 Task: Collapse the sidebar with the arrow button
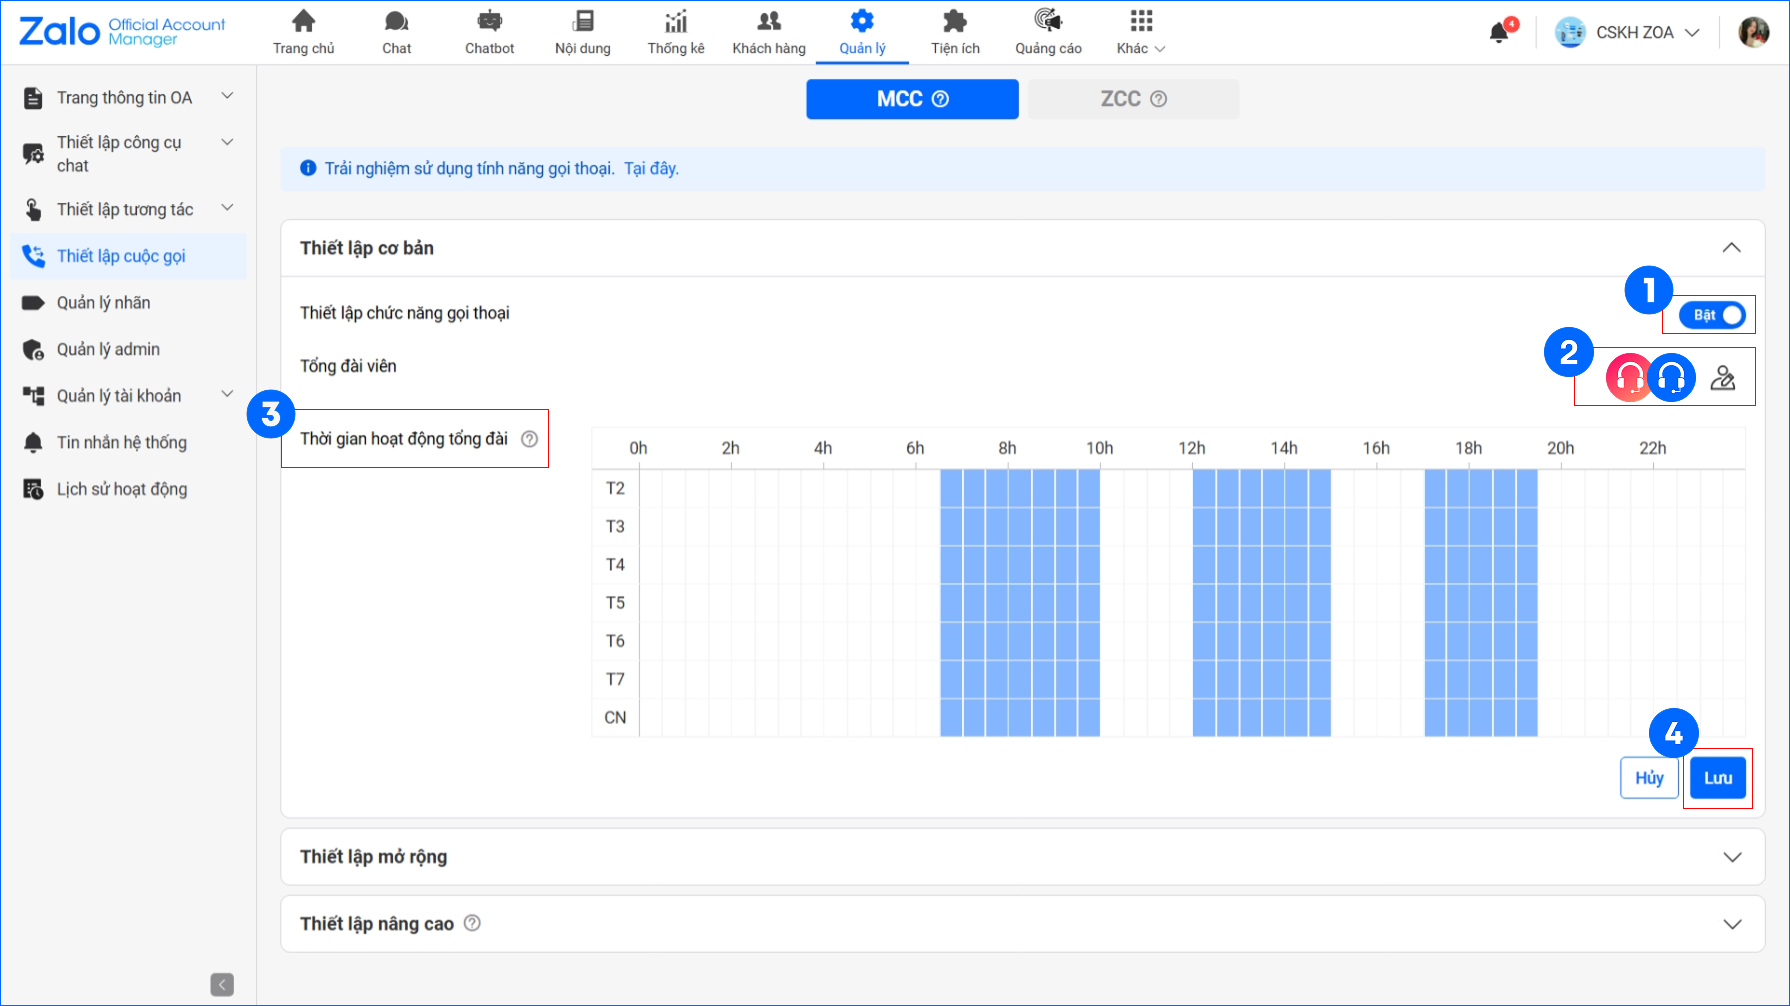pos(222,984)
